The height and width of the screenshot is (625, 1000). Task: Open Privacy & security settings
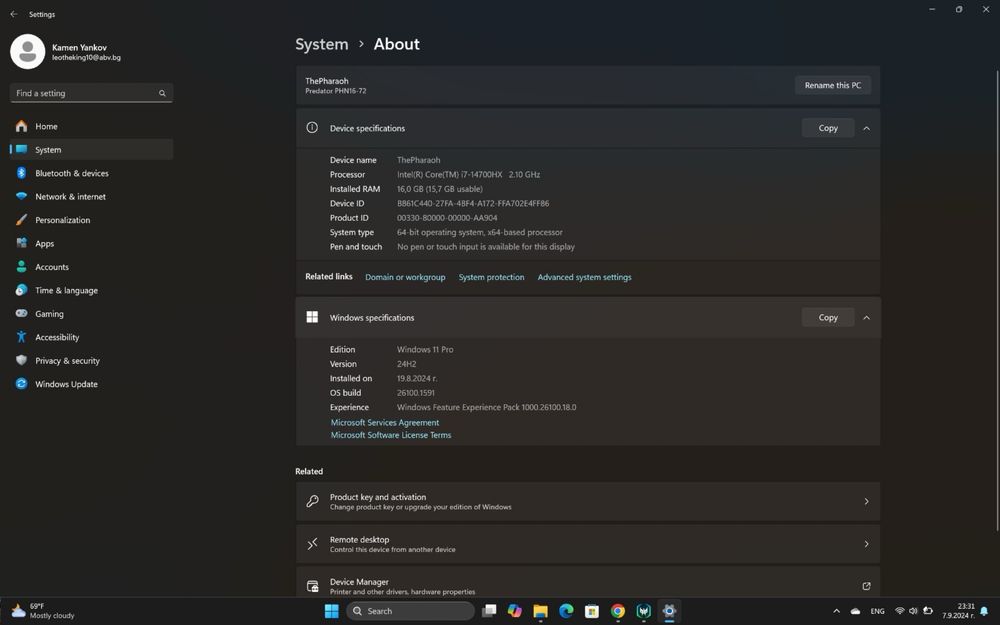click(x=91, y=360)
